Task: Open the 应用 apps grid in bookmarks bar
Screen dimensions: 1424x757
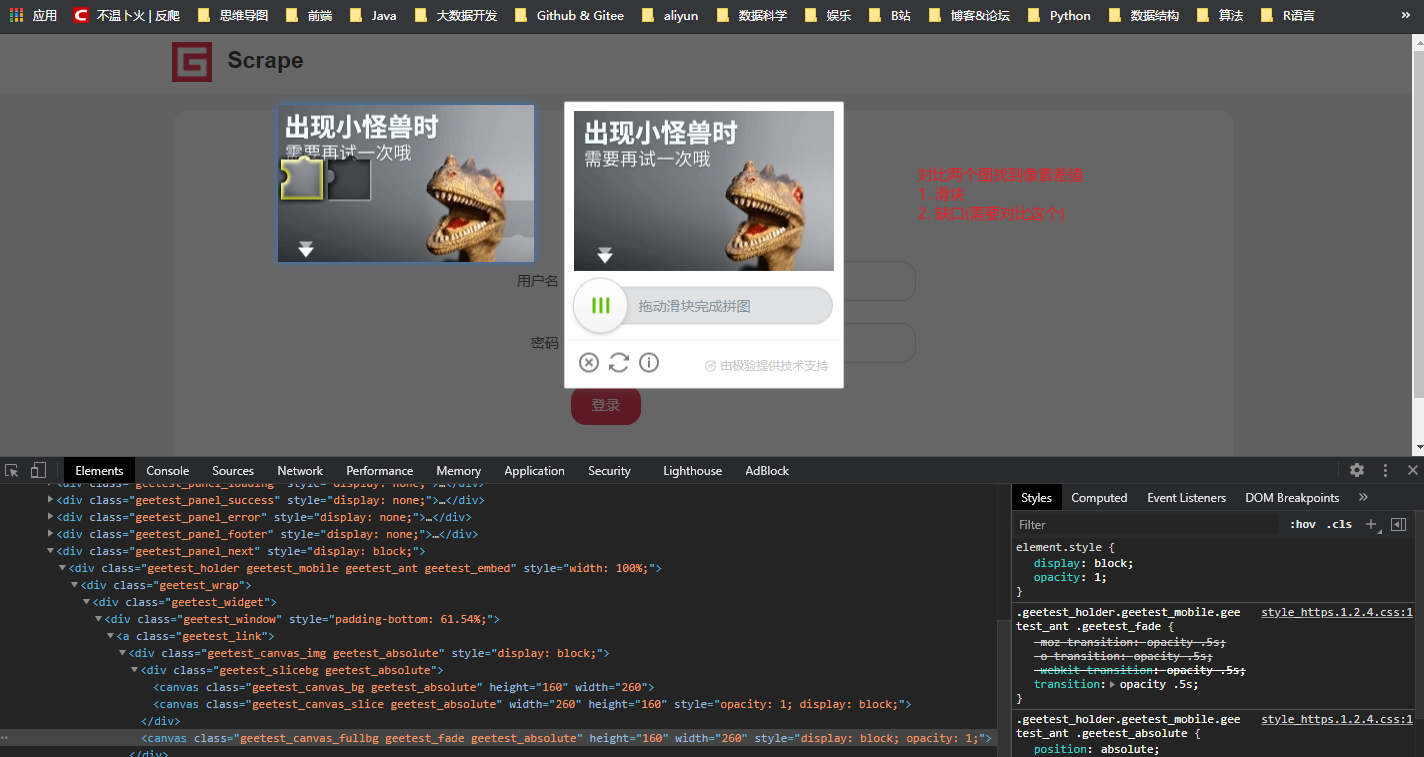Action: click(33, 16)
